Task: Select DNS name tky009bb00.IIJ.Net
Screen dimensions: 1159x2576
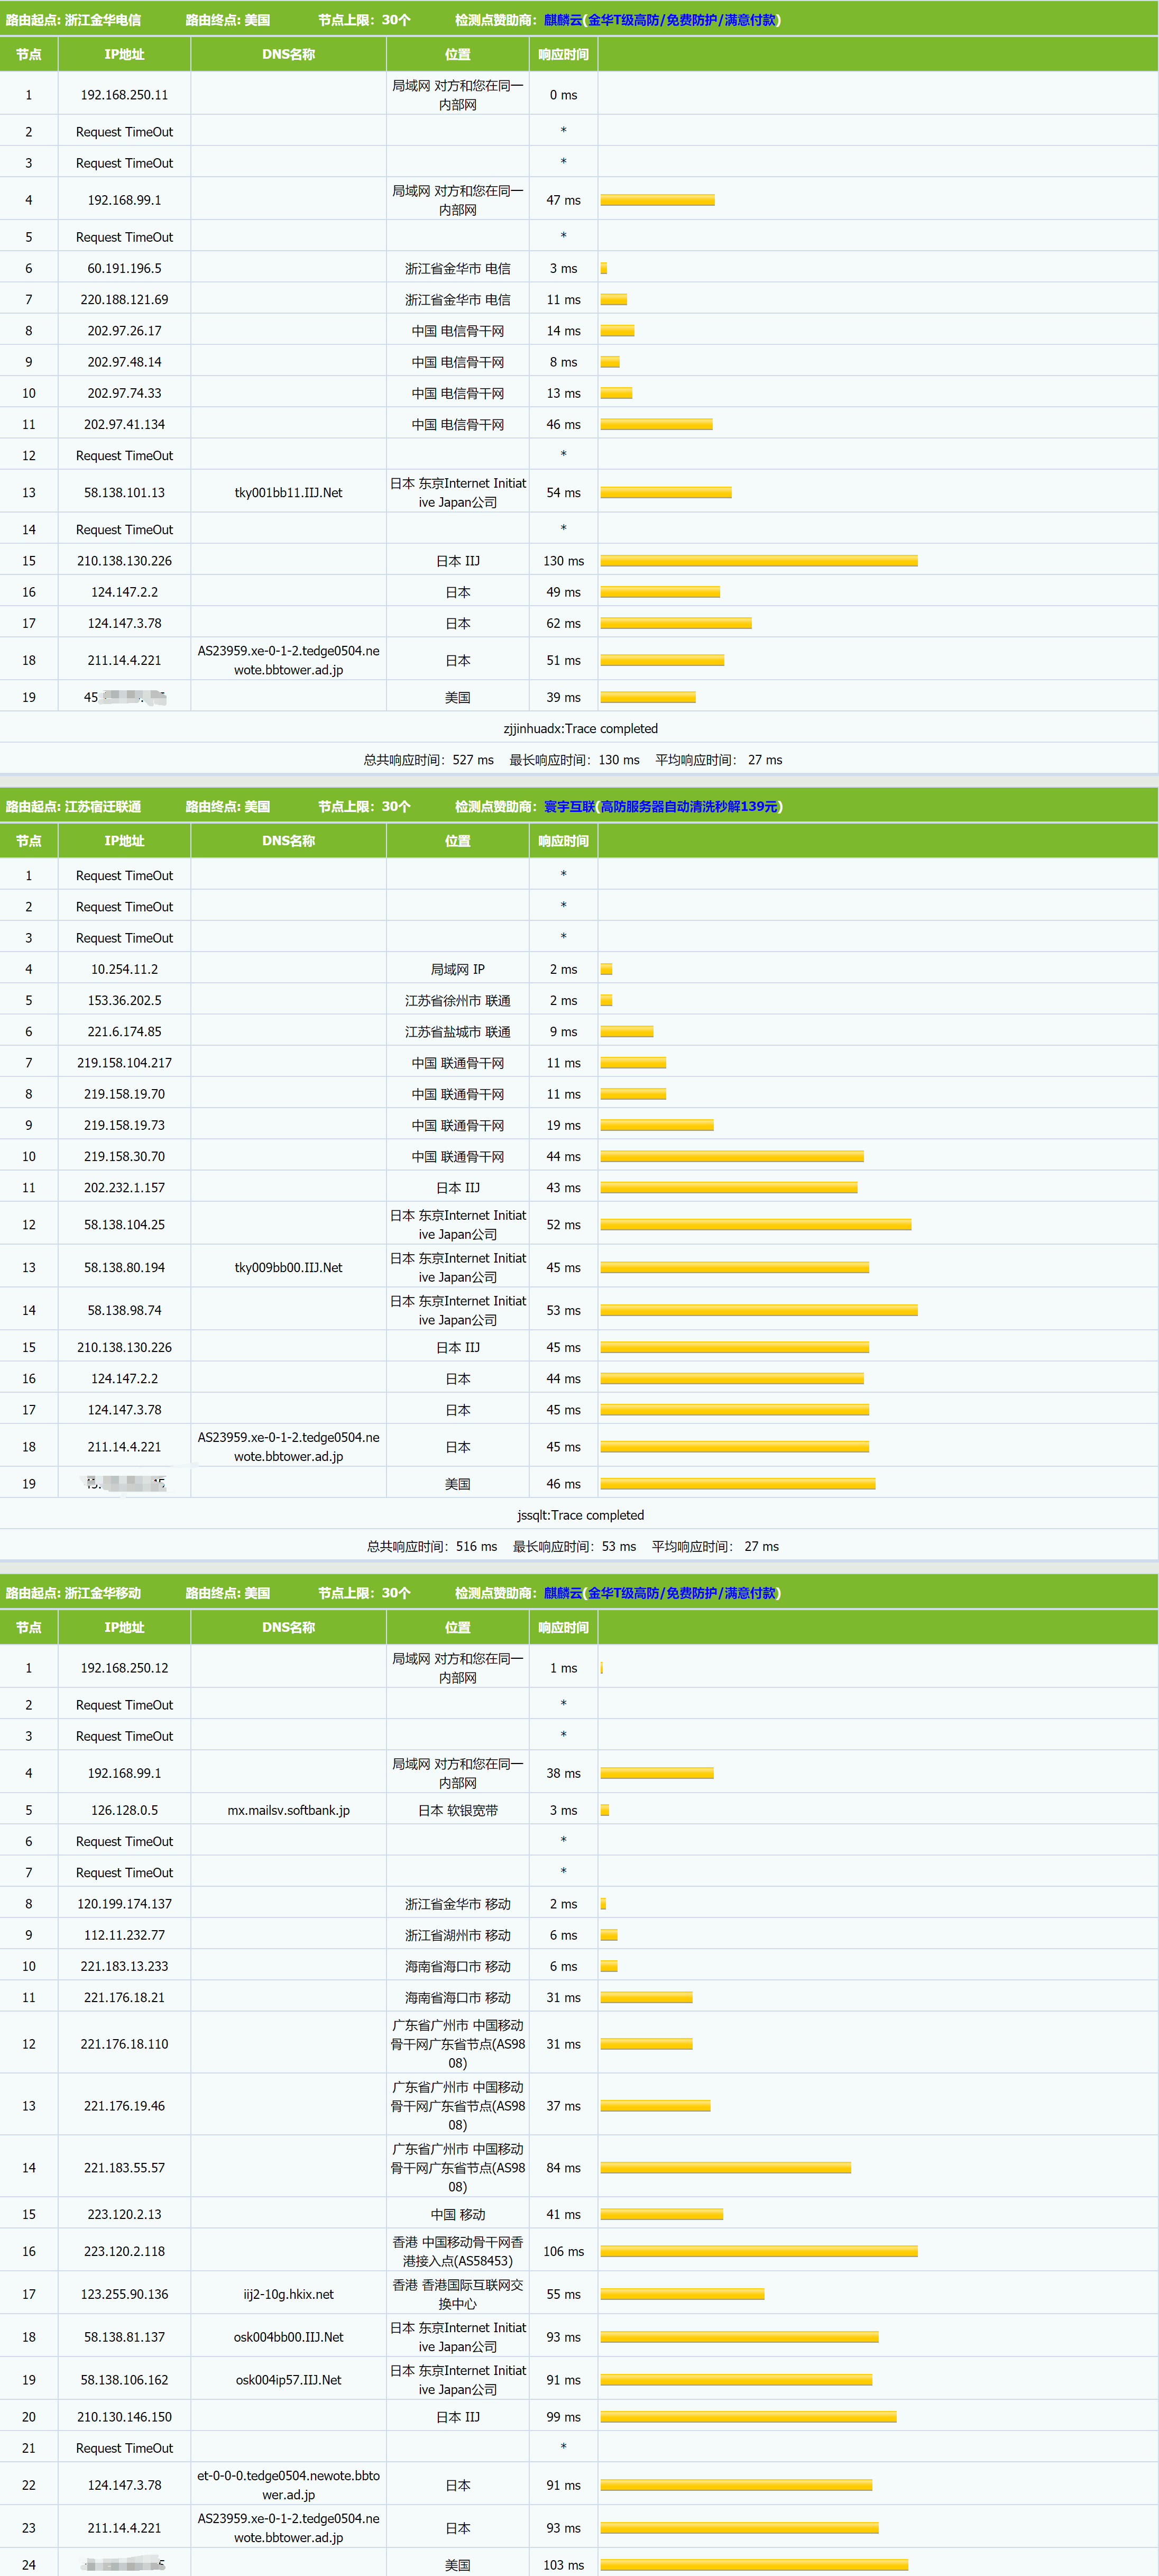Action: [x=288, y=1267]
